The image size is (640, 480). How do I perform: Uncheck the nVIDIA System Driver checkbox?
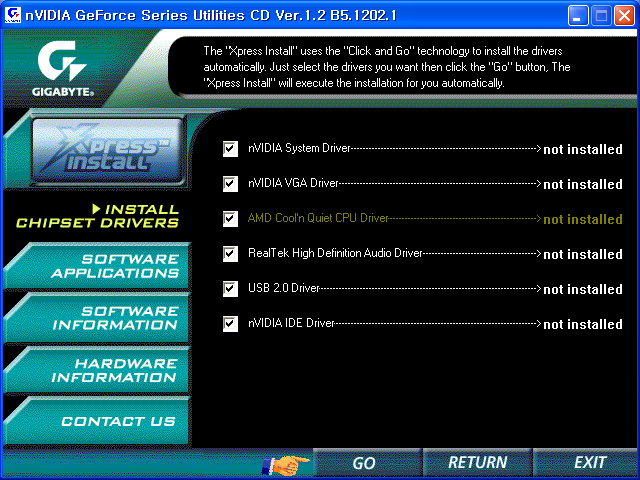coord(230,149)
